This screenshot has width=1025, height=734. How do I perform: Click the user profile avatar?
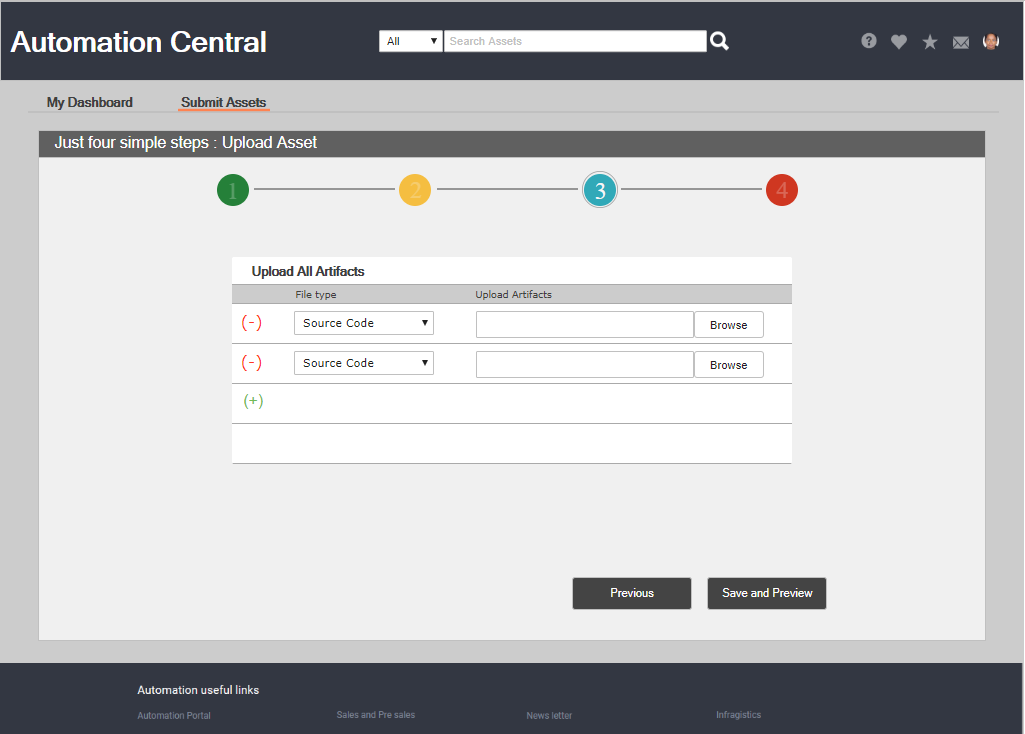coord(991,41)
